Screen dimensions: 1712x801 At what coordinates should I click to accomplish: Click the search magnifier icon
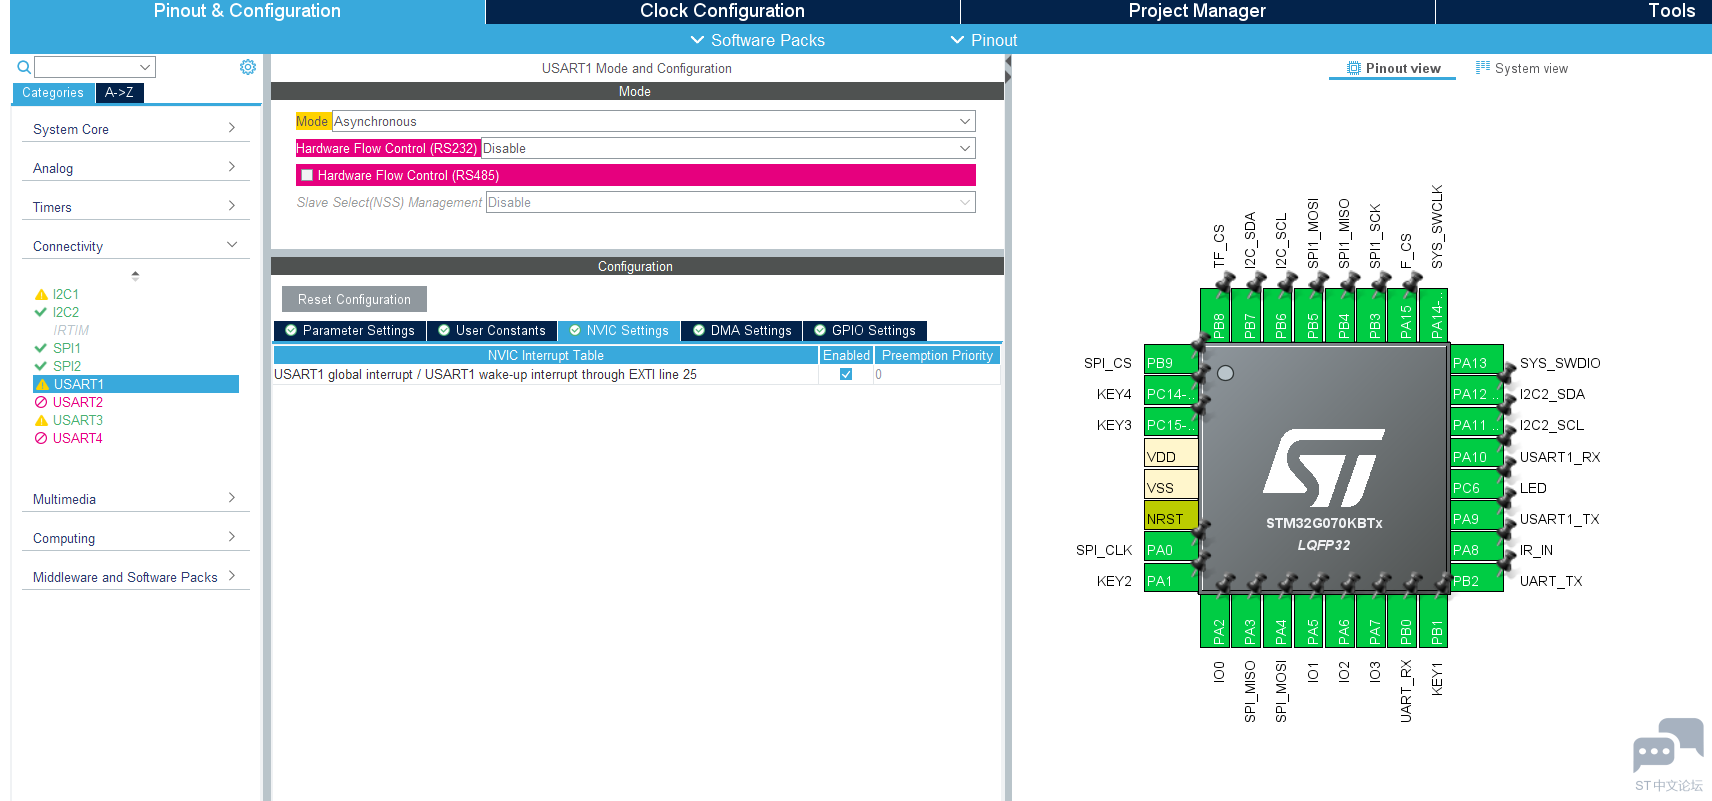(x=24, y=67)
